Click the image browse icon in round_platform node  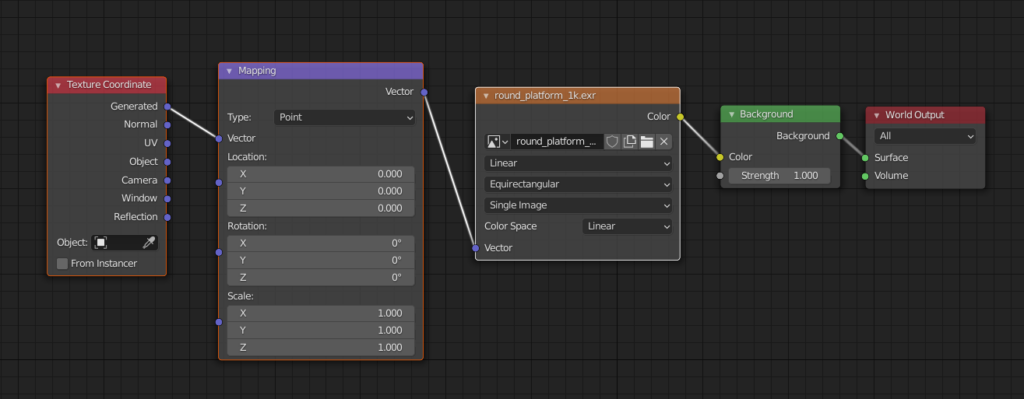[497, 142]
